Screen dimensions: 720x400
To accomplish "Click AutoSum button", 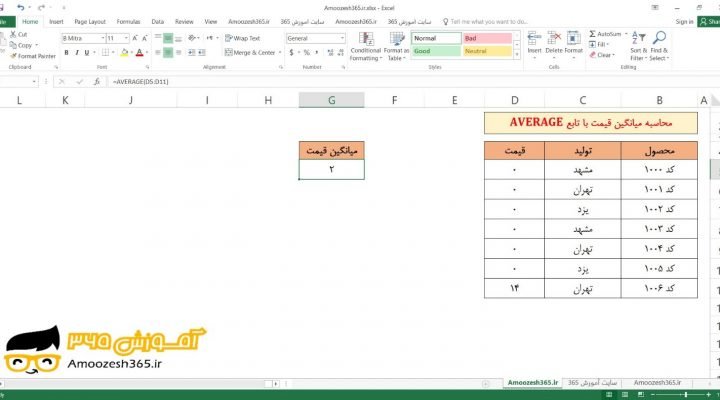I will pyautogui.click(x=605, y=34).
